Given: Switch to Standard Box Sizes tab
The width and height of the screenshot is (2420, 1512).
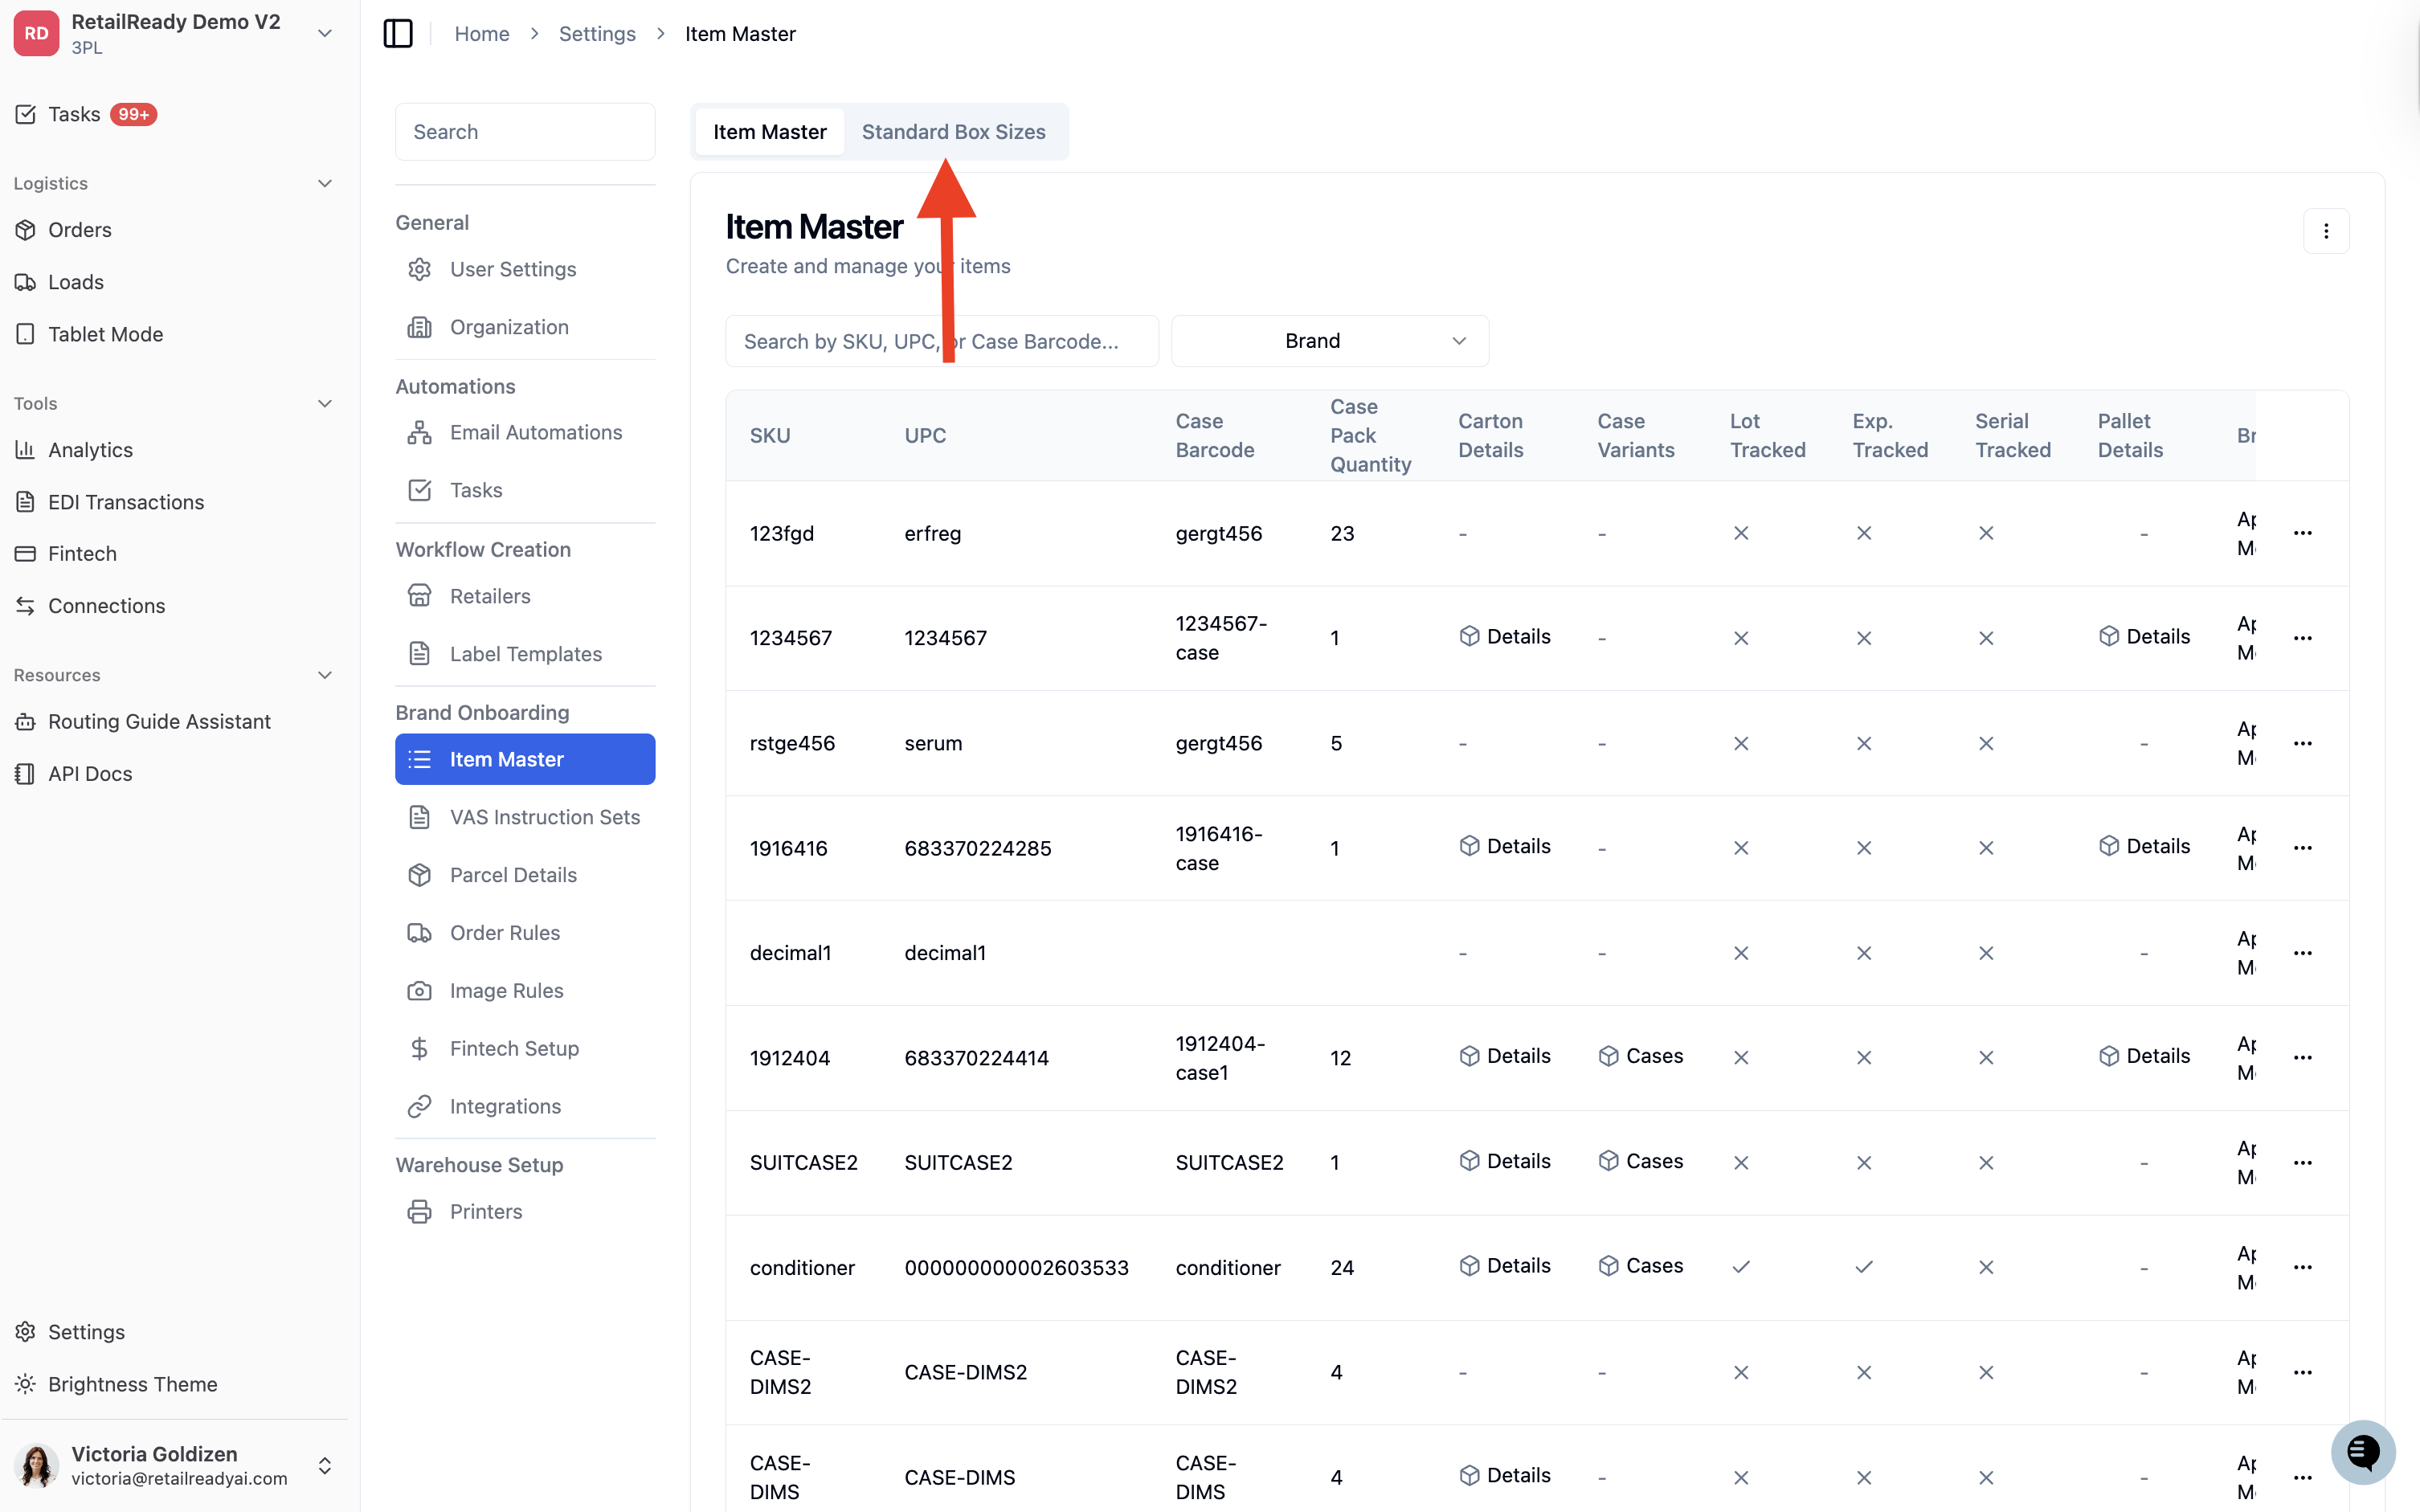Looking at the screenshot, I should pyautogui.click(x=954, y=132).
